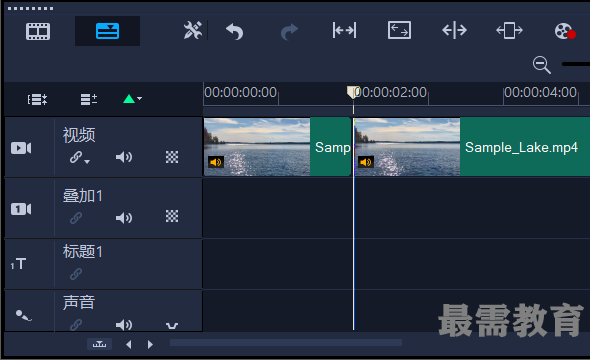Click ruler at 00:00:00:00
This screenshot has width=590, height=360.
[240, 92]
